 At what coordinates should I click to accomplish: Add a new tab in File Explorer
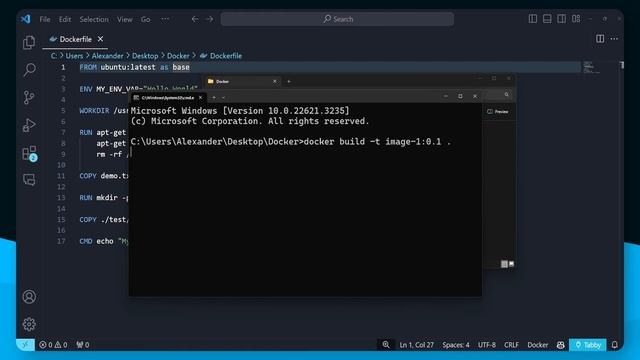click(289, 82)
